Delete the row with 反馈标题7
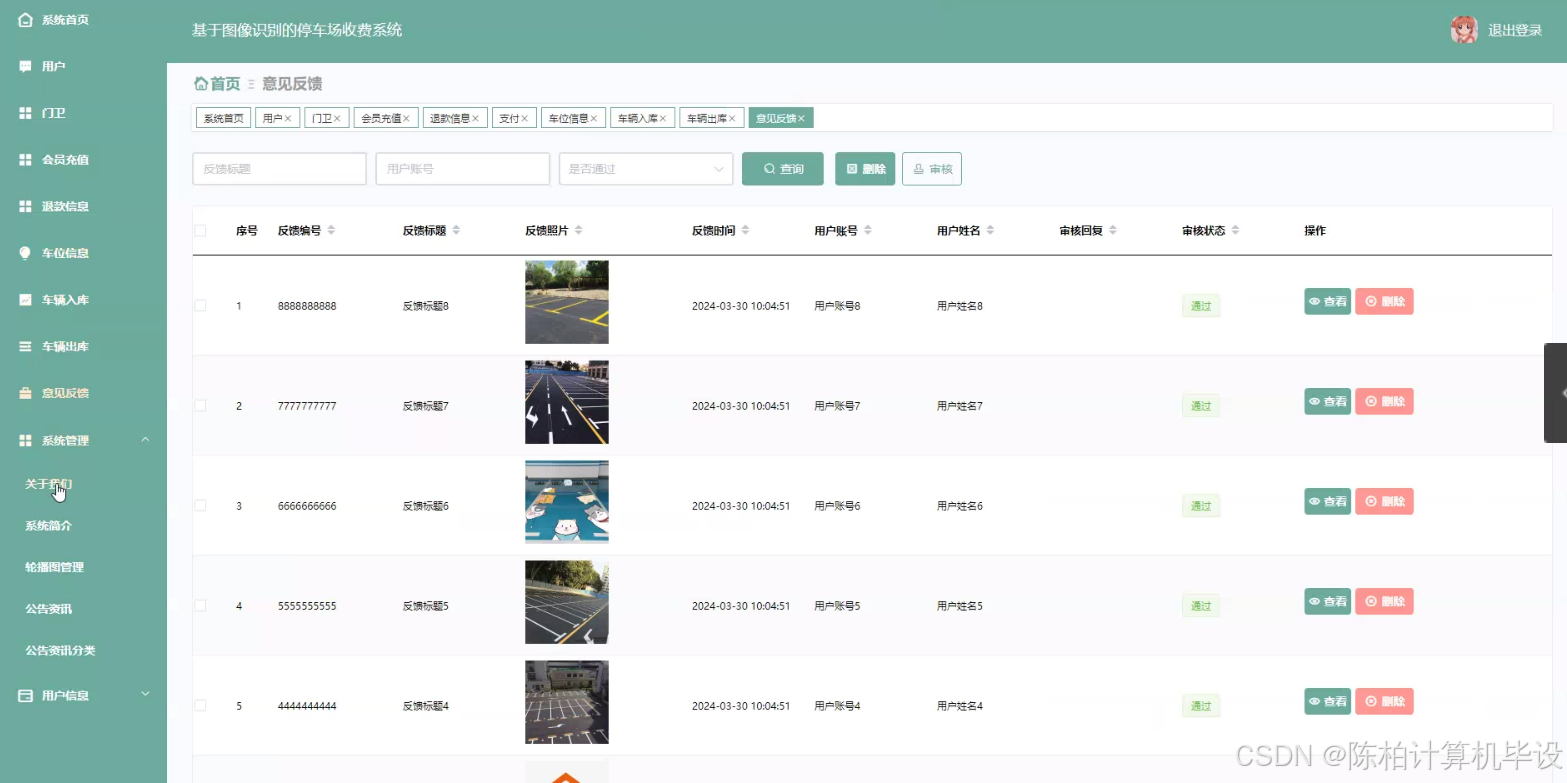 [1384, 401]
